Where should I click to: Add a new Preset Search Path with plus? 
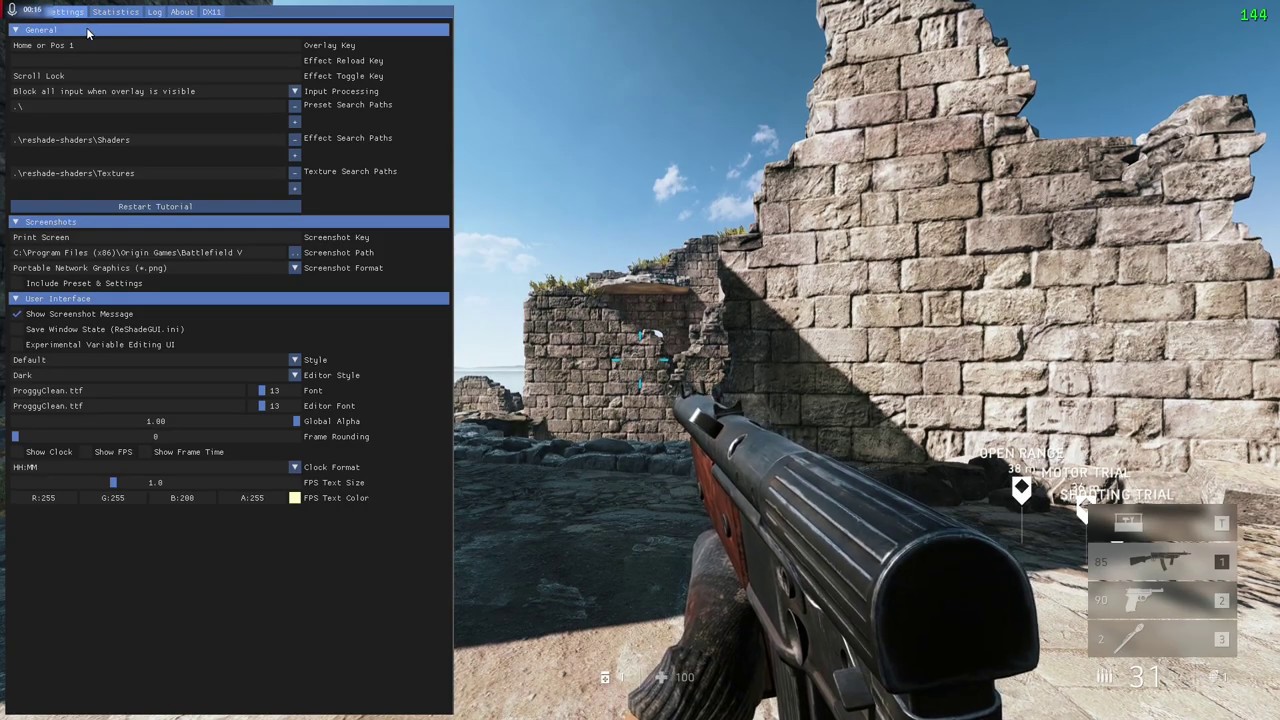294,122
